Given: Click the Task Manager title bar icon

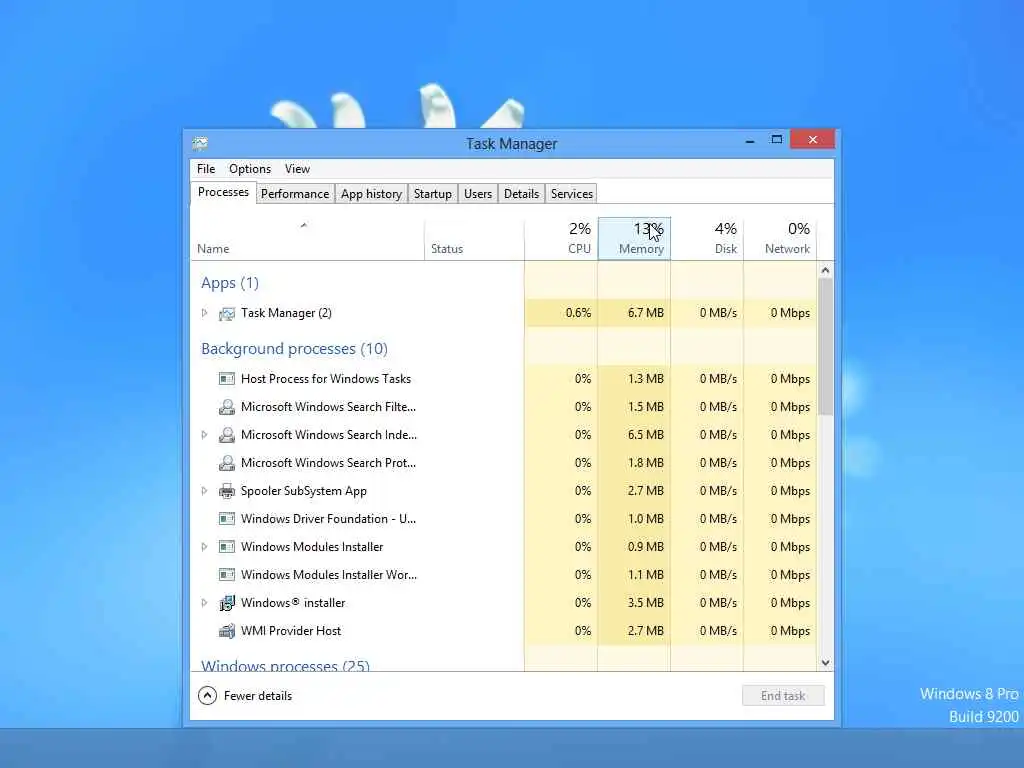Looking at the screenshot, I should coord(200,143).
